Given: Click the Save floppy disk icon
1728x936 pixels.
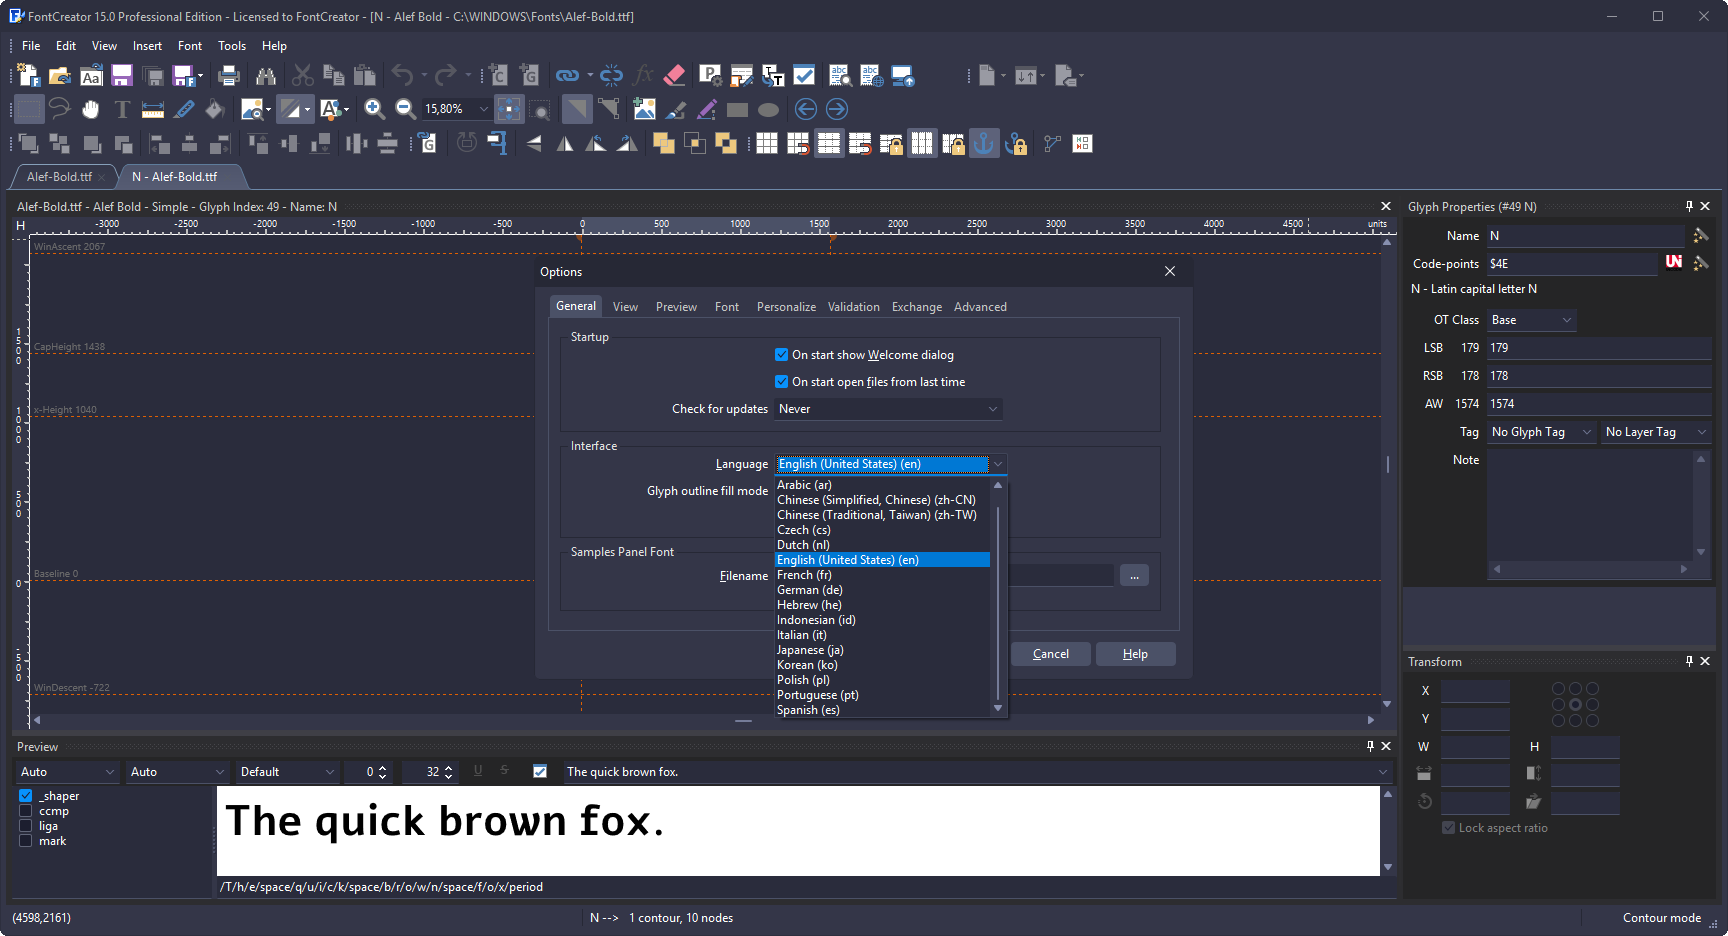Looking at the screenshot, I should click(x=122, y=76).
